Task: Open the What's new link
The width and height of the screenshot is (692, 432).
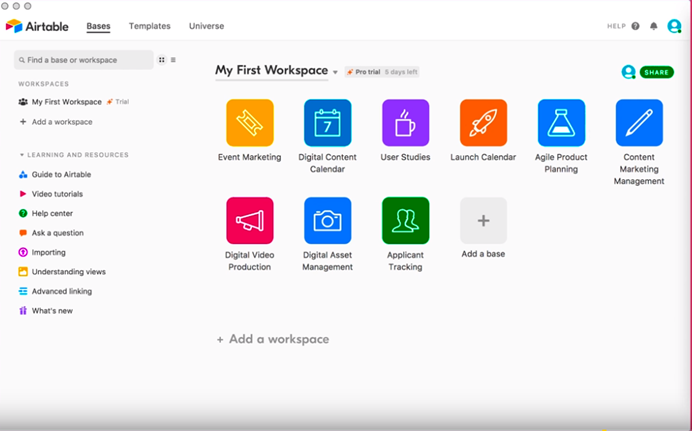Action: (x=52, y=311)
